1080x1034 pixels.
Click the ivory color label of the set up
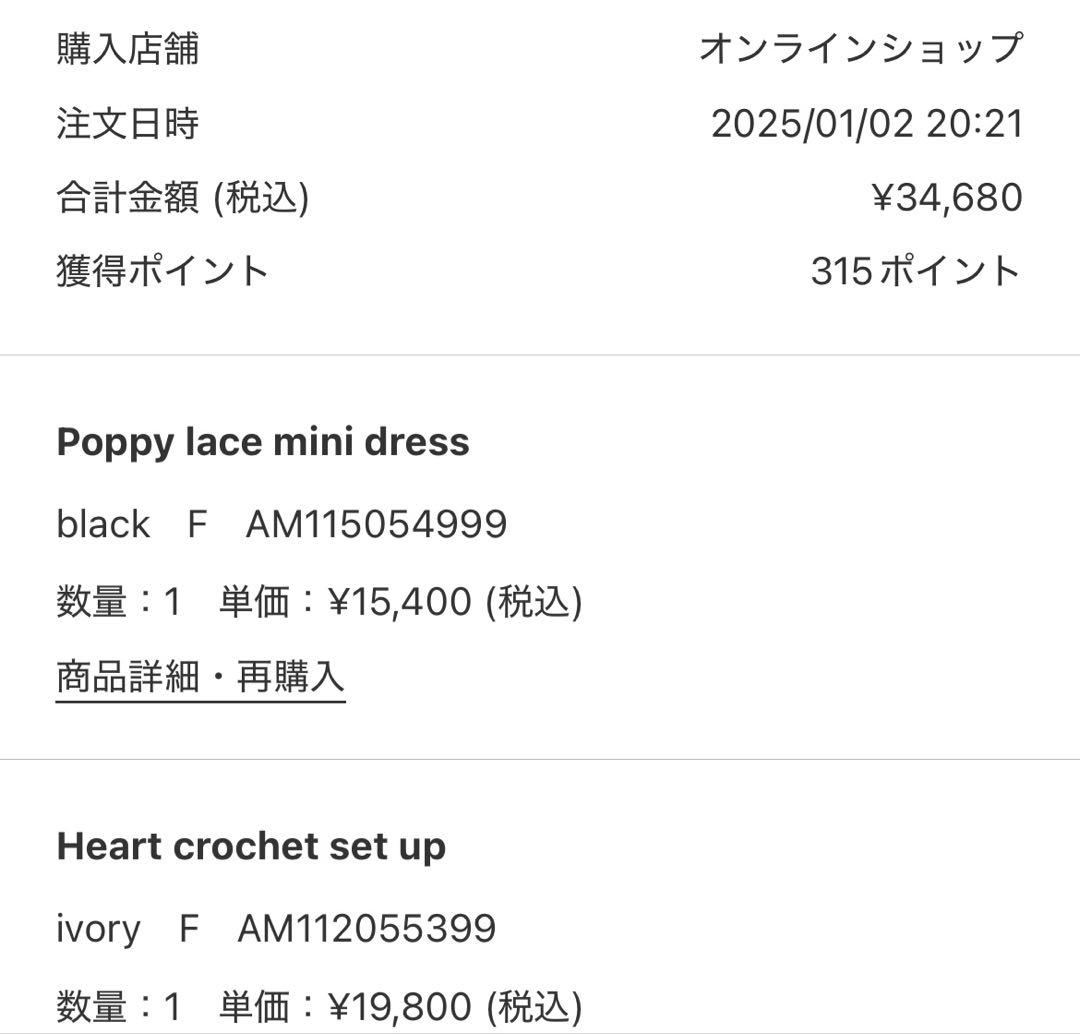click(98, 928)
